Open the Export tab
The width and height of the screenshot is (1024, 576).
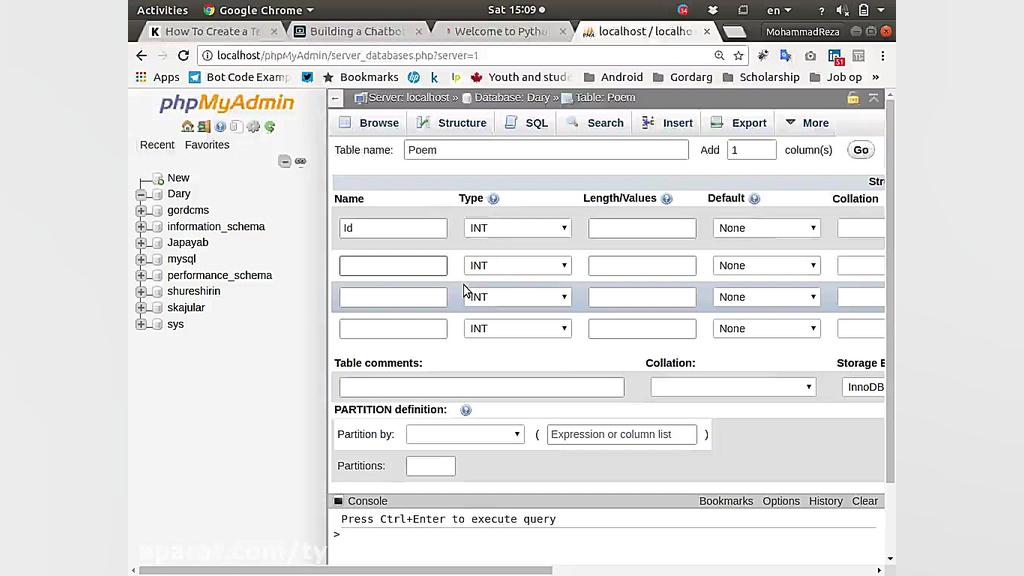tap(739, 123)
